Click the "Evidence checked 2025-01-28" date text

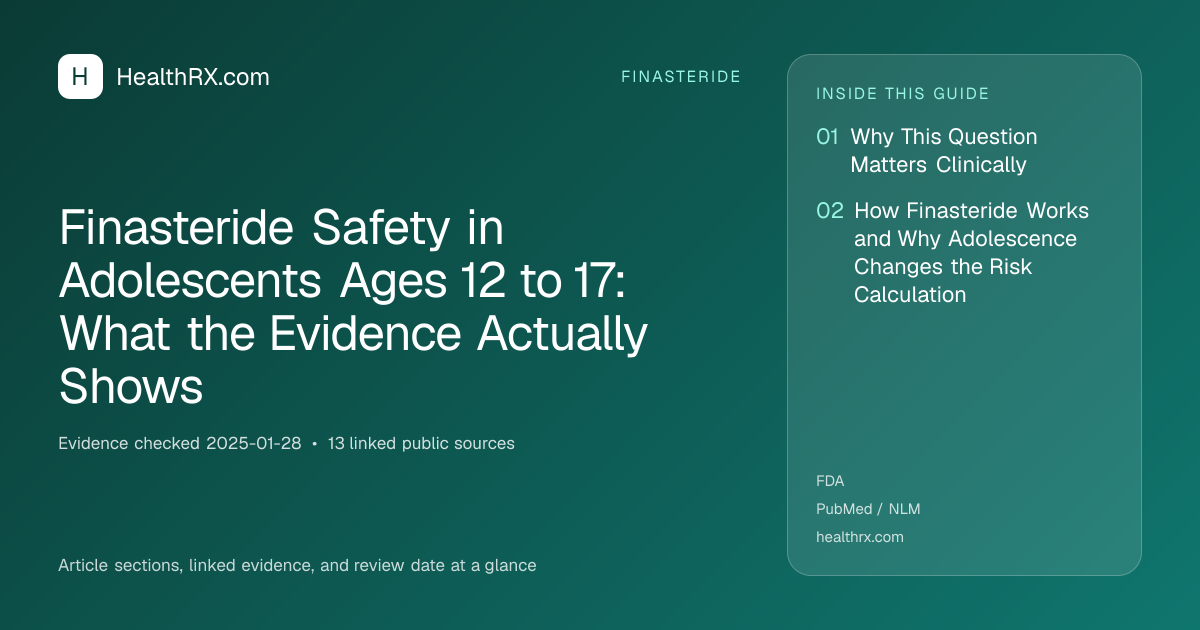[180, 443]
